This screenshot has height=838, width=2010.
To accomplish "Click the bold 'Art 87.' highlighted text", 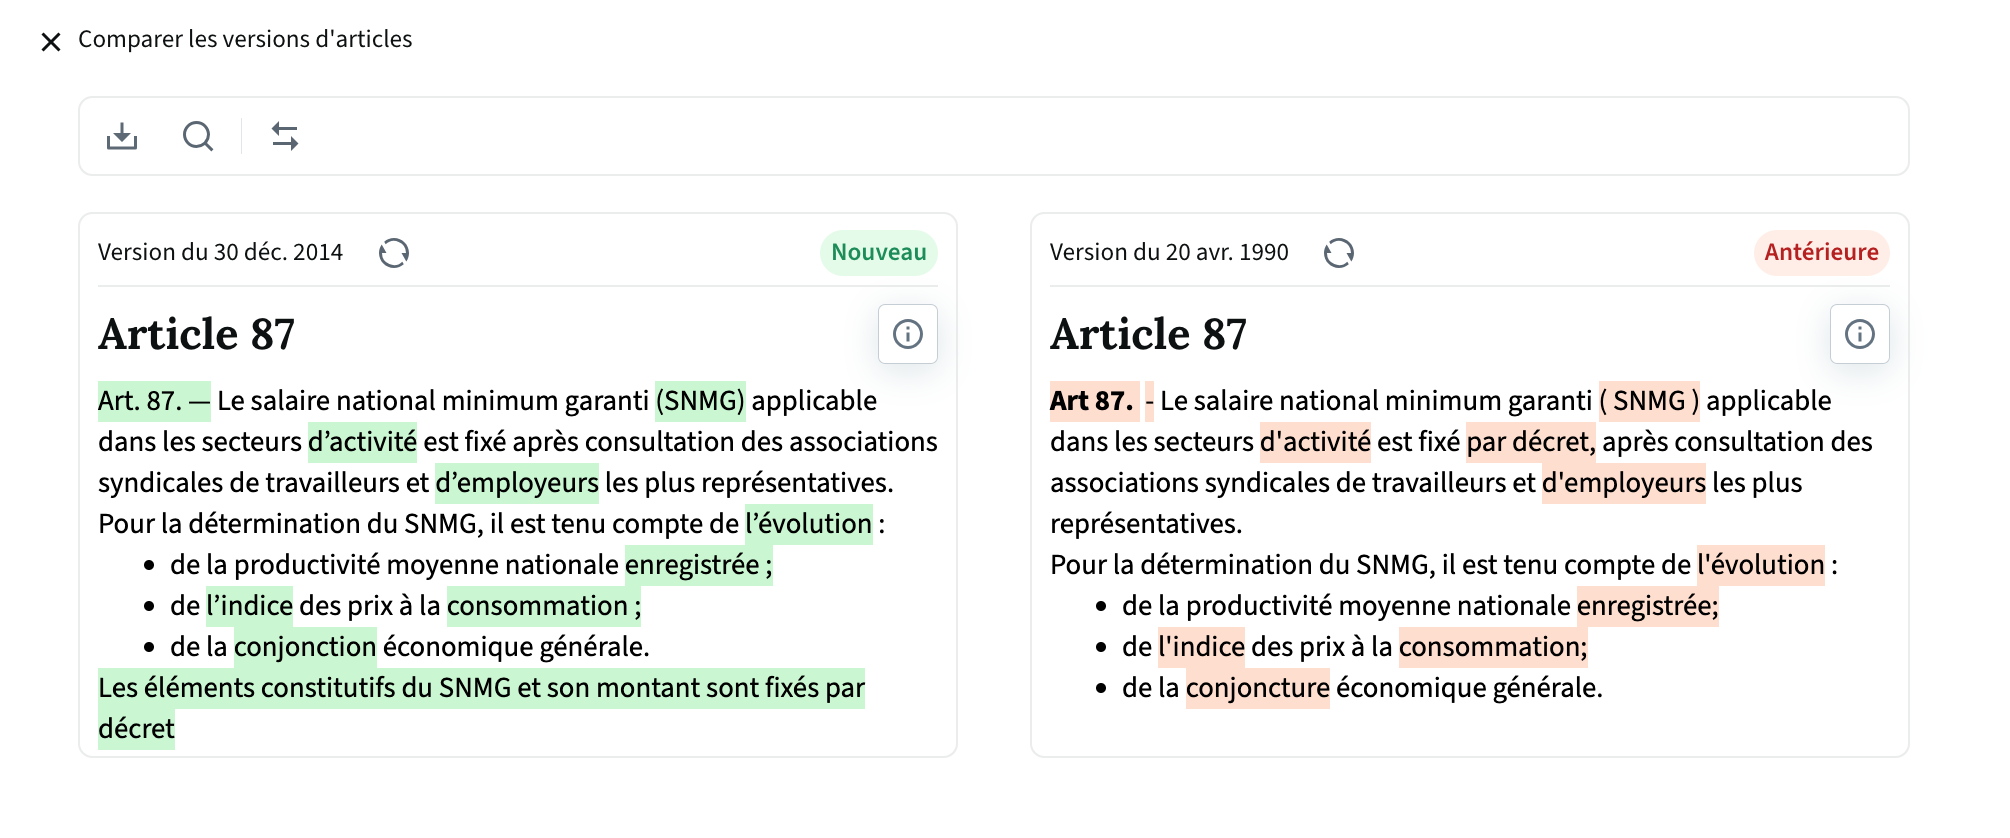I will 1092,401.
